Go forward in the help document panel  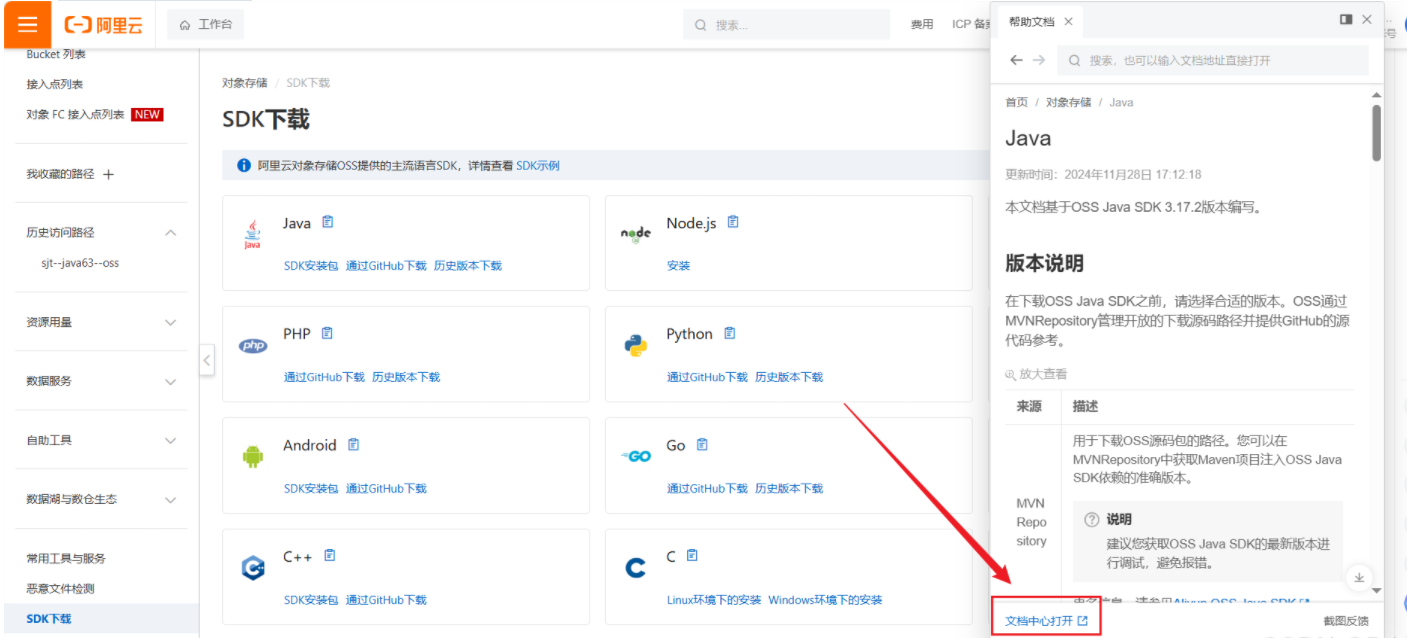pyautogui.click(x=1039, y=60)
